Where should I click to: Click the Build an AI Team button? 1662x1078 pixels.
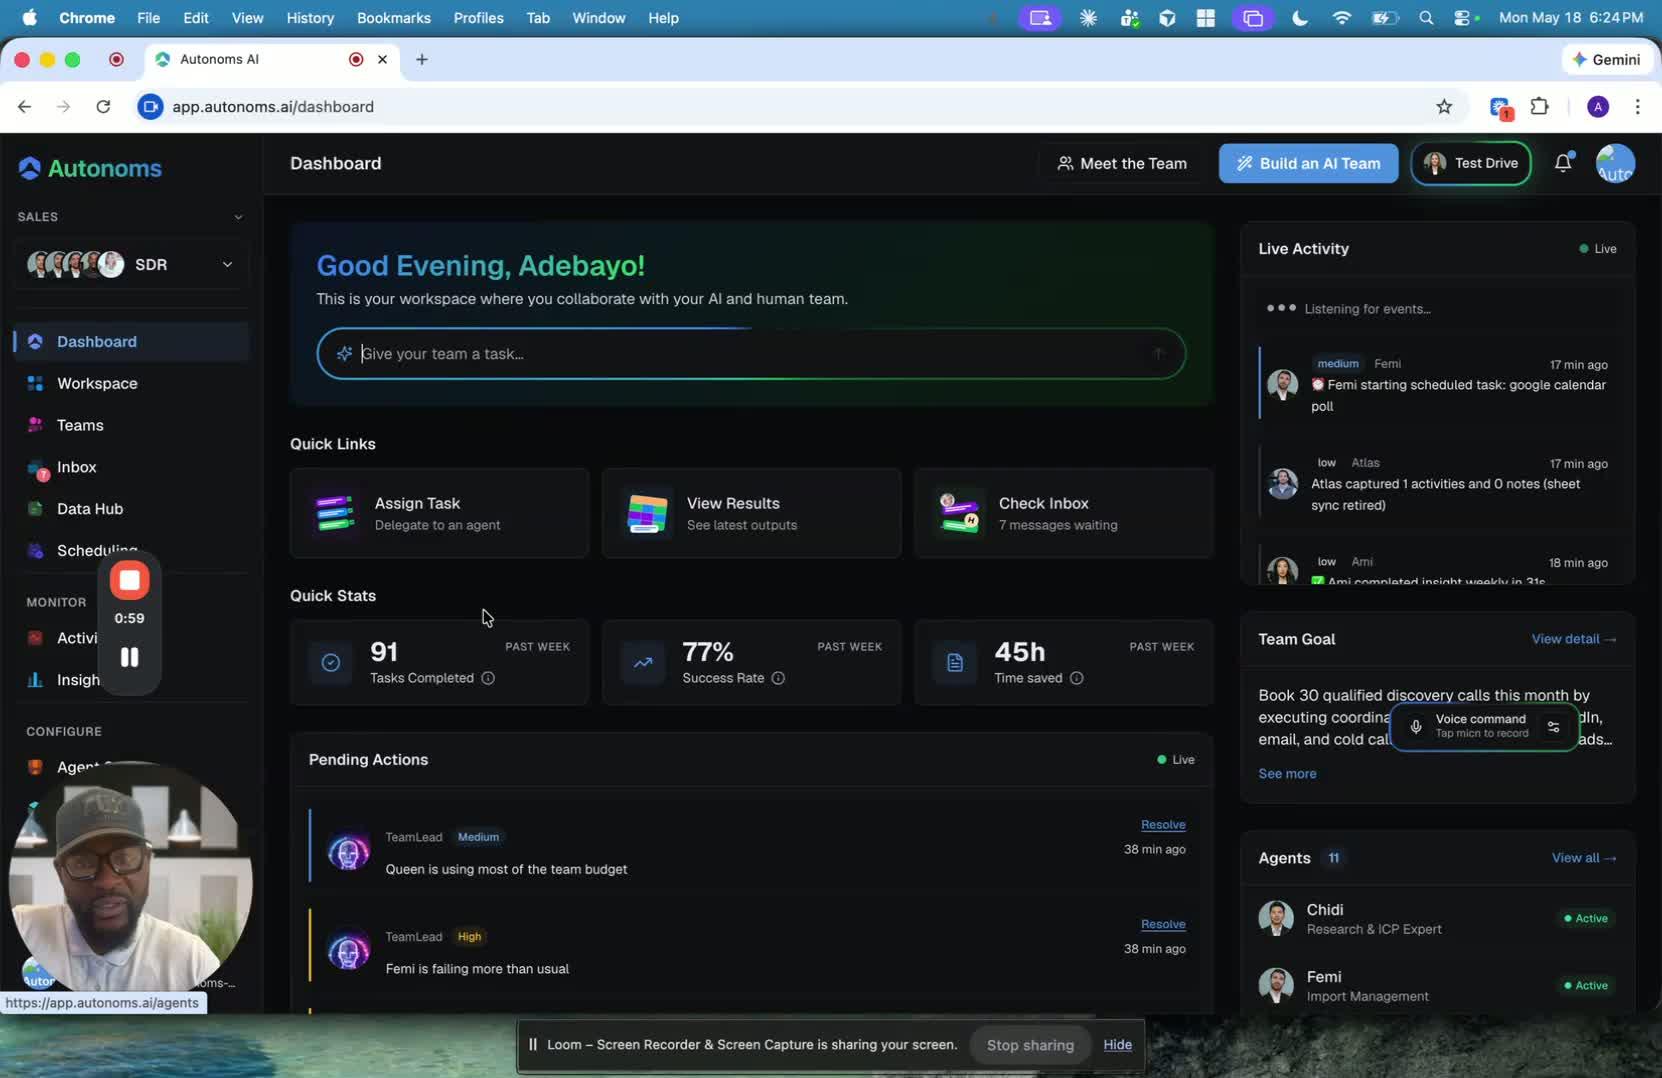click(x=1308, y=164)
